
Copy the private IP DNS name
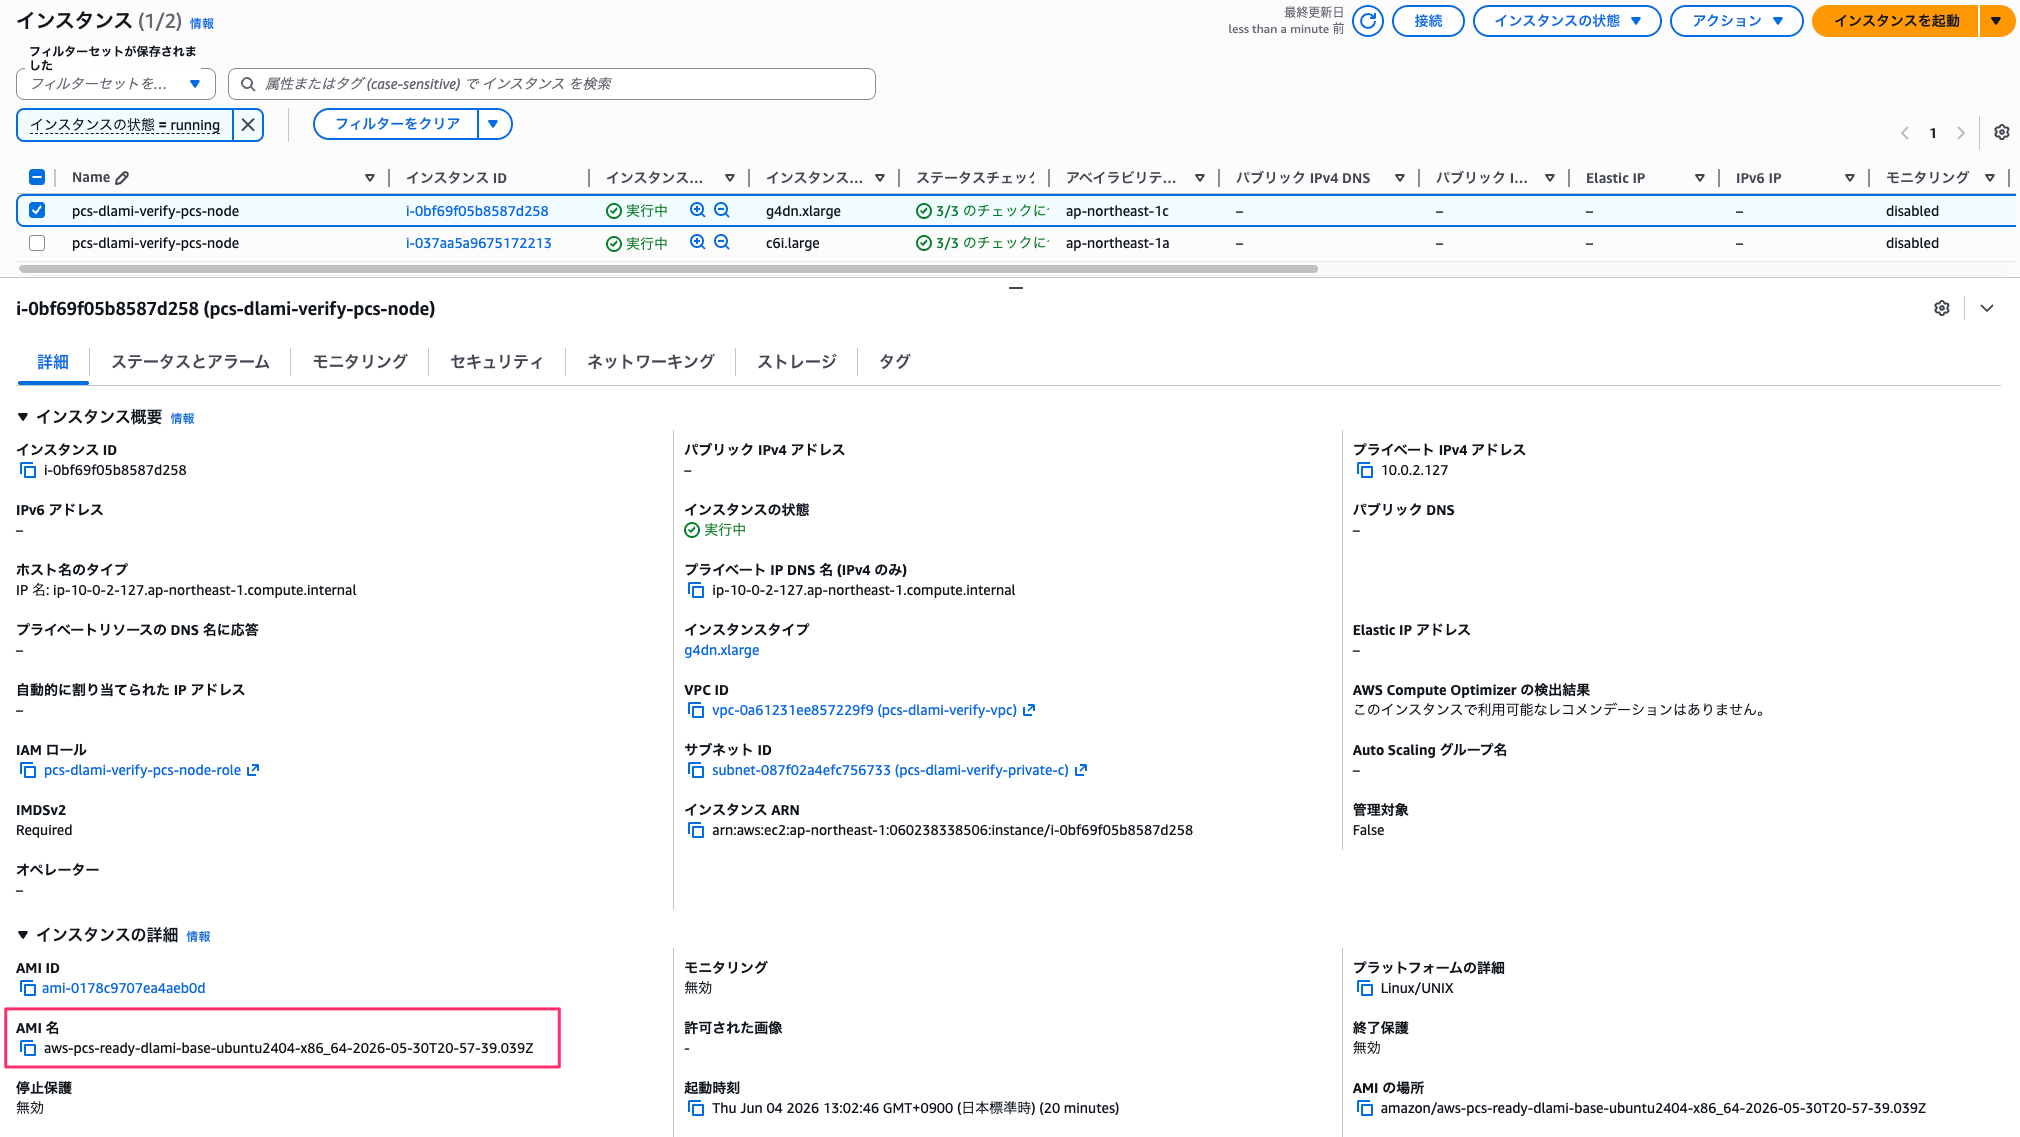(696, 590)
